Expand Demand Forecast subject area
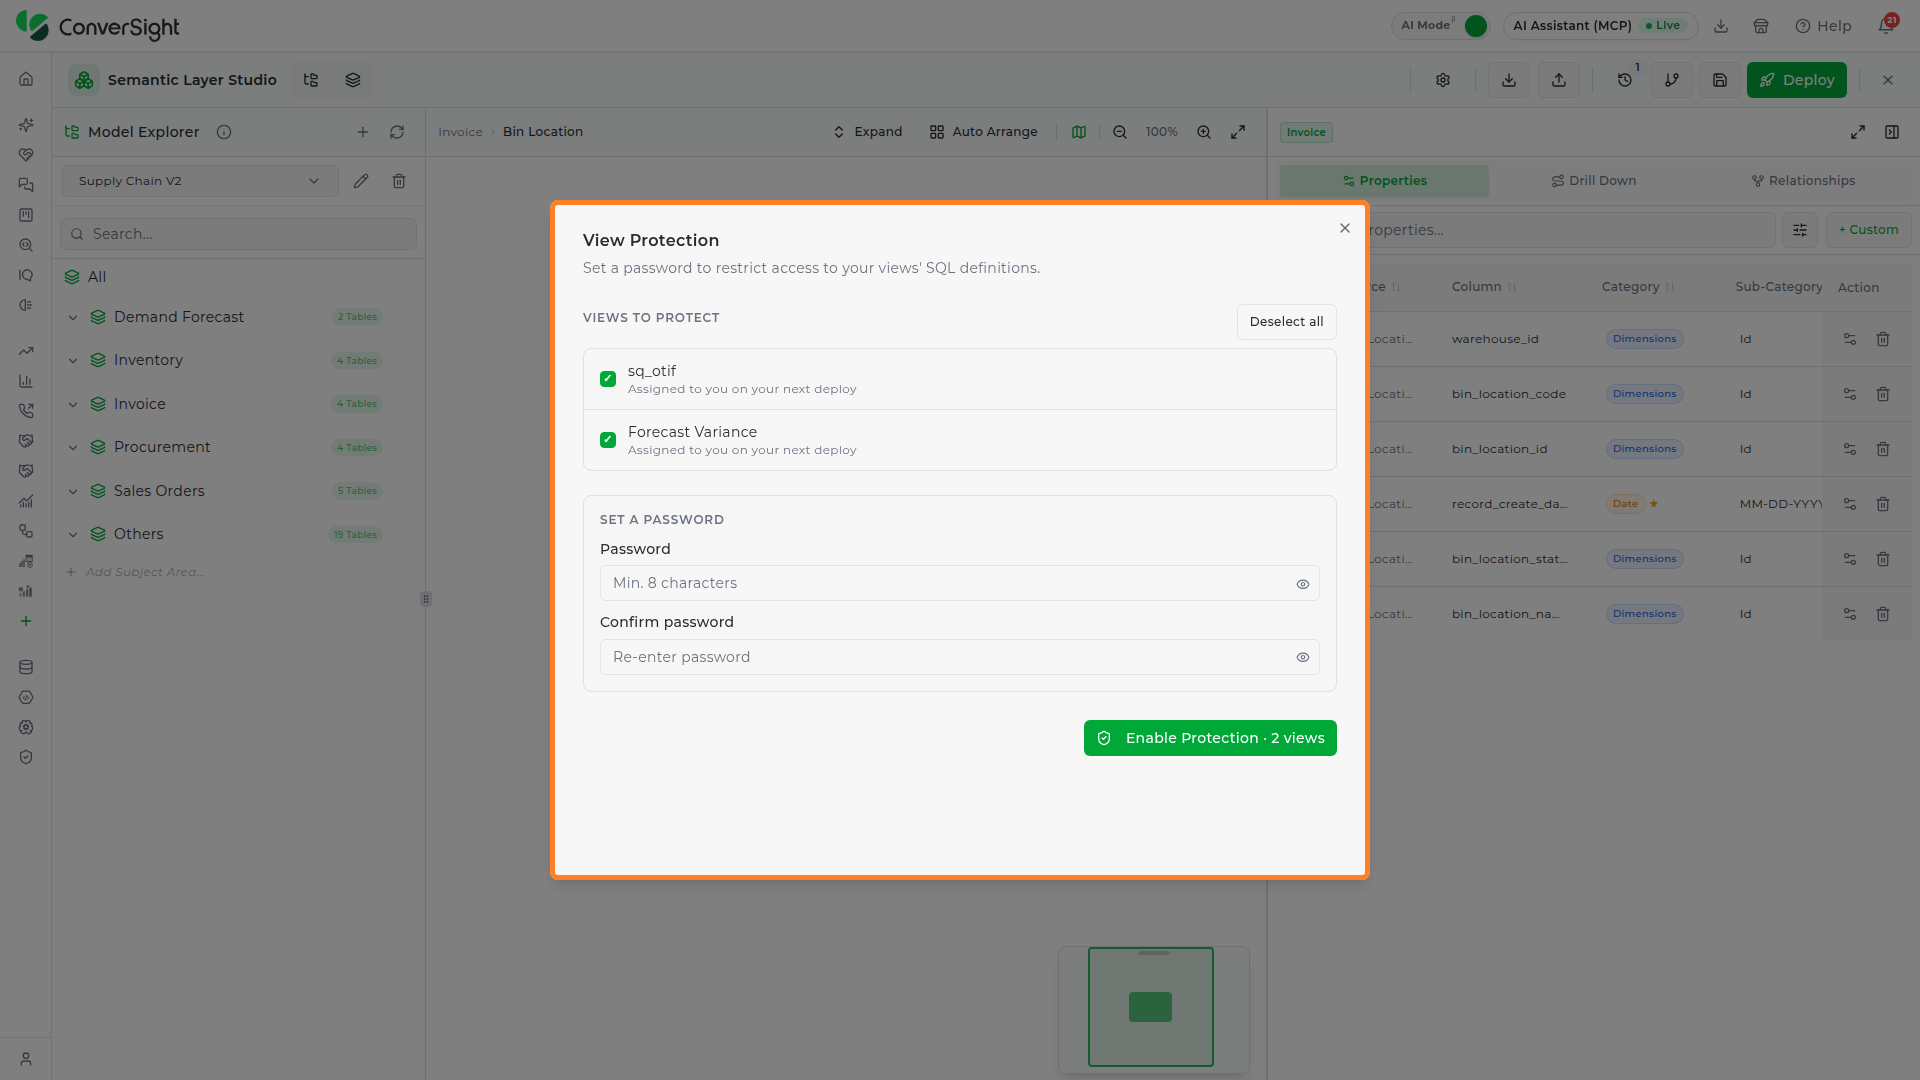This screenshot has width=1920, height=1080. (x=73, y=317)
